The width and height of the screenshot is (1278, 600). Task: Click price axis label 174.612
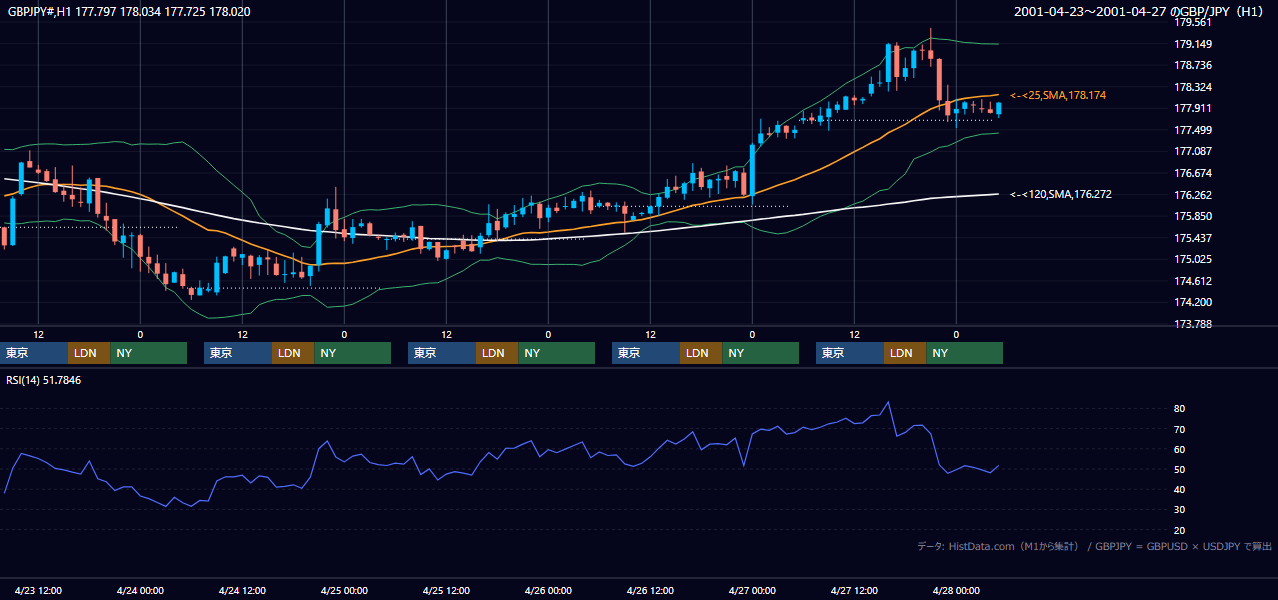tap(1193, 281)
